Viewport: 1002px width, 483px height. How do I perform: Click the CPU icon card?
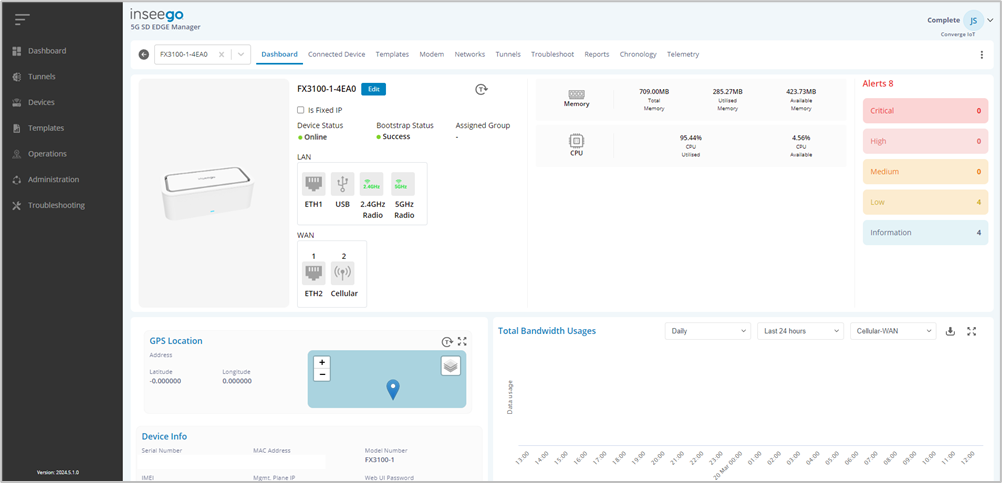[x=576, y=145]
